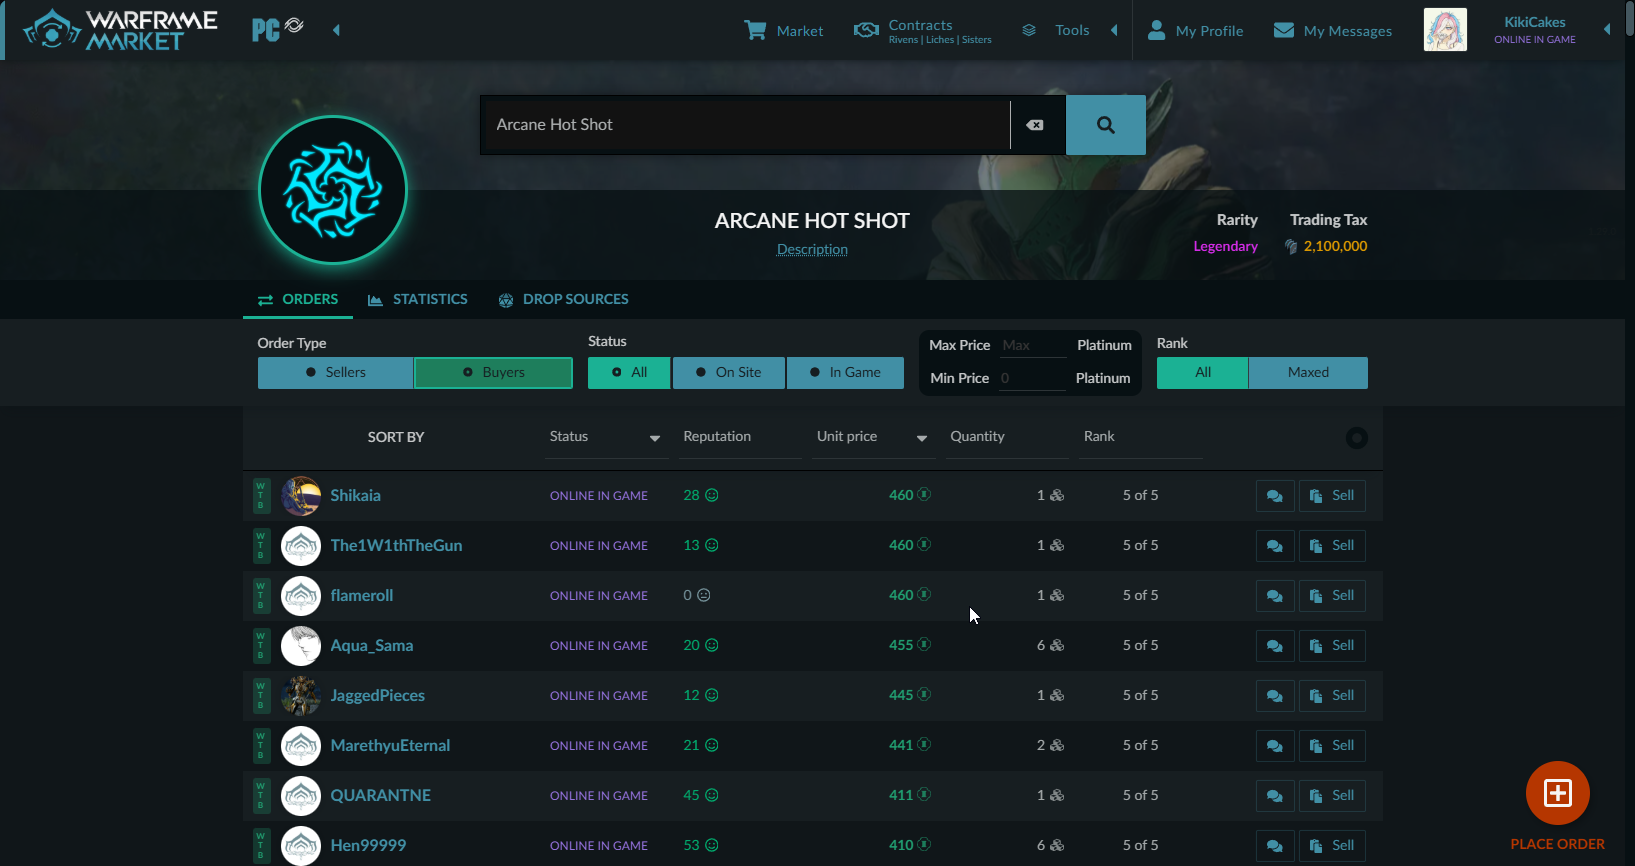The image size is (1635, 866).
Task: Open Aqua_Sama's profile
Action: (372, 646)
